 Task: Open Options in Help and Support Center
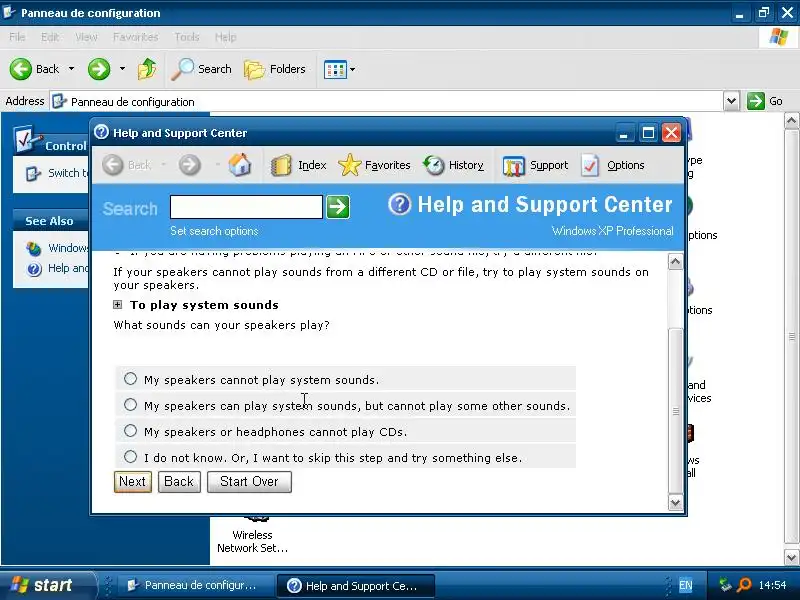point(613,165)
